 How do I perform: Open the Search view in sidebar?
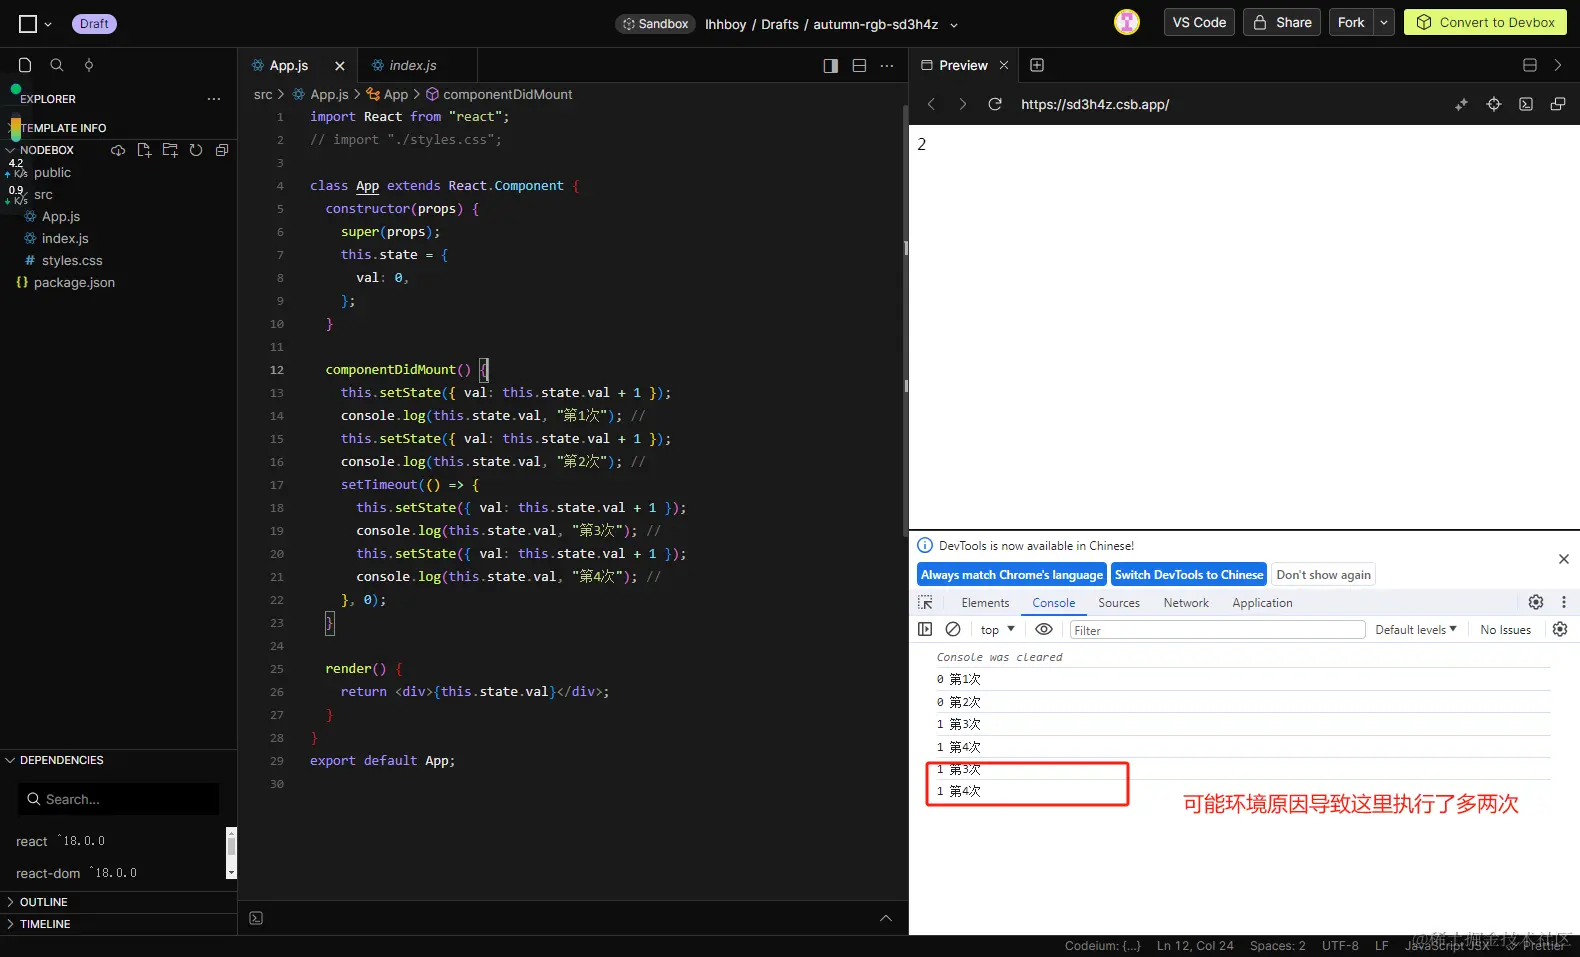click(57, 65)
